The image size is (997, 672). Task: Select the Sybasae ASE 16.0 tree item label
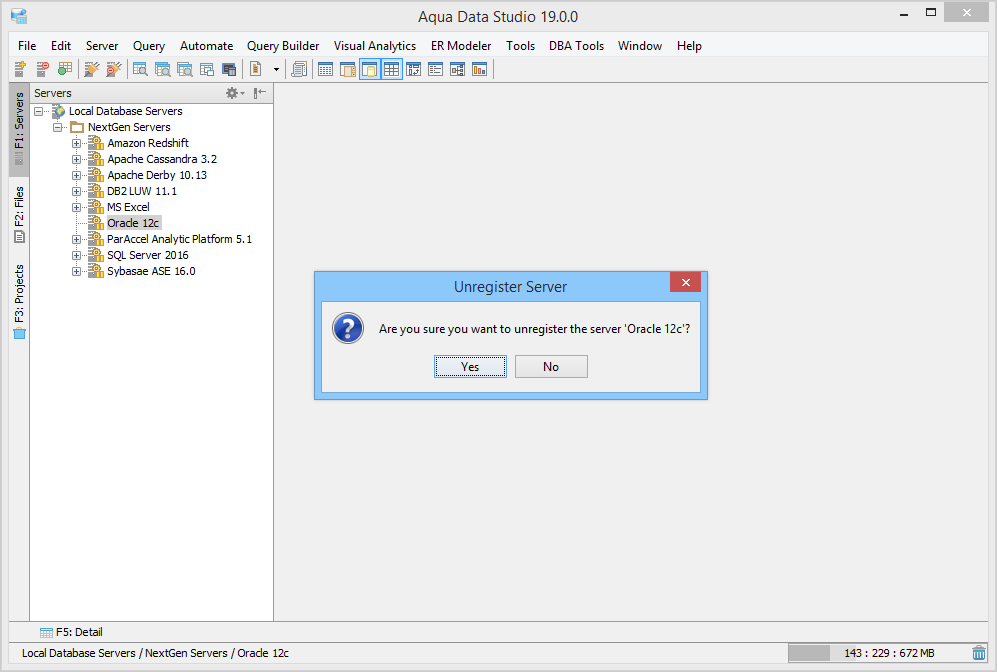coord(151,271)
